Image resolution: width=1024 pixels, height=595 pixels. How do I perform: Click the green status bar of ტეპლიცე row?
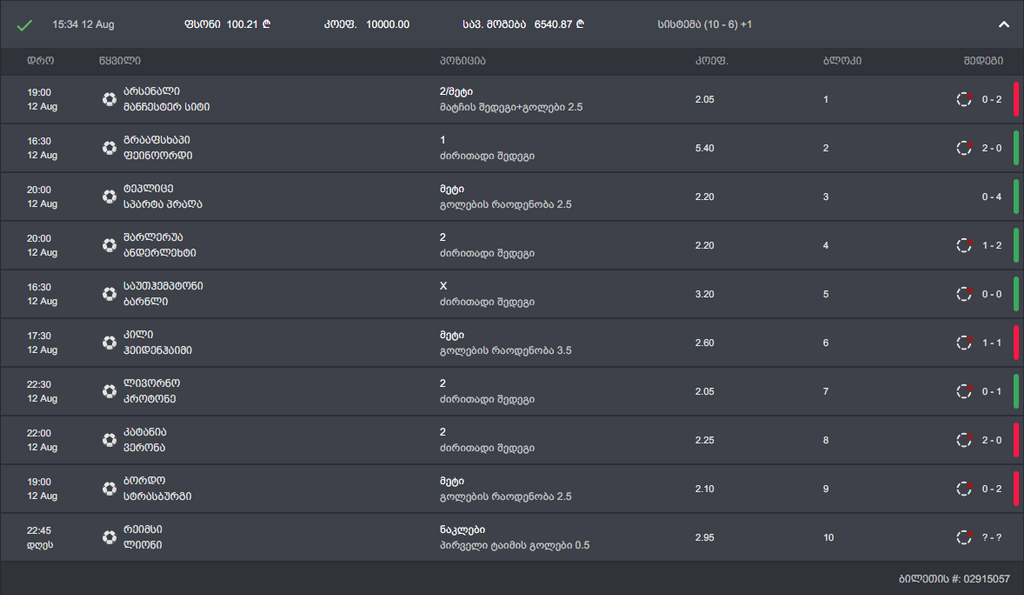click(1016, 197)
